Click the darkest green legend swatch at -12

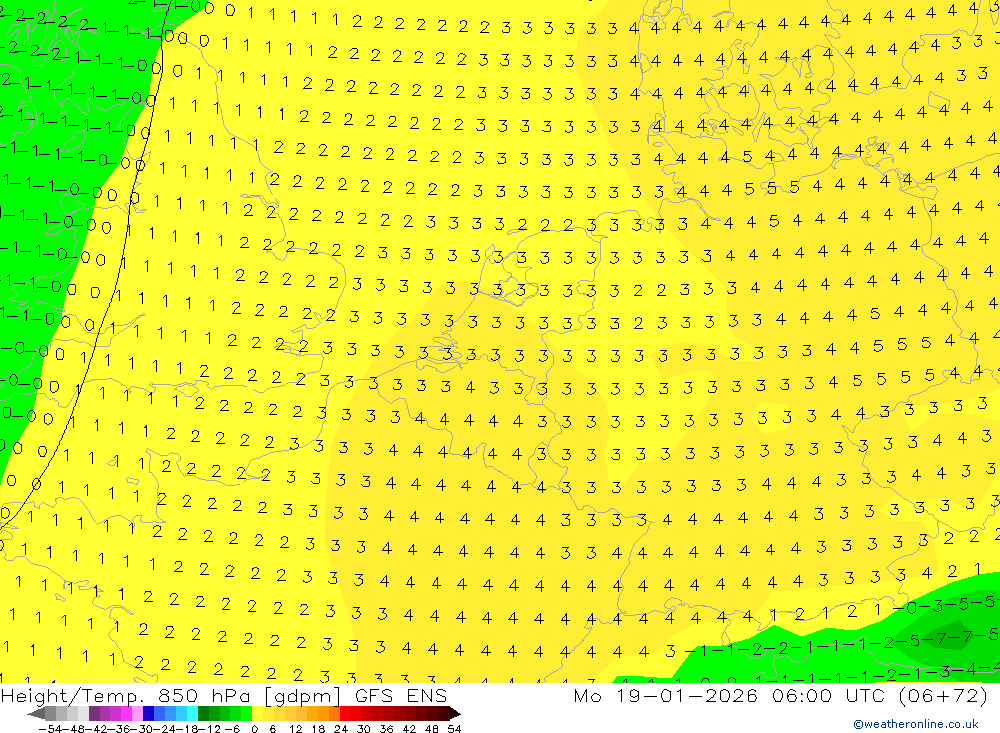click(203, 713)
